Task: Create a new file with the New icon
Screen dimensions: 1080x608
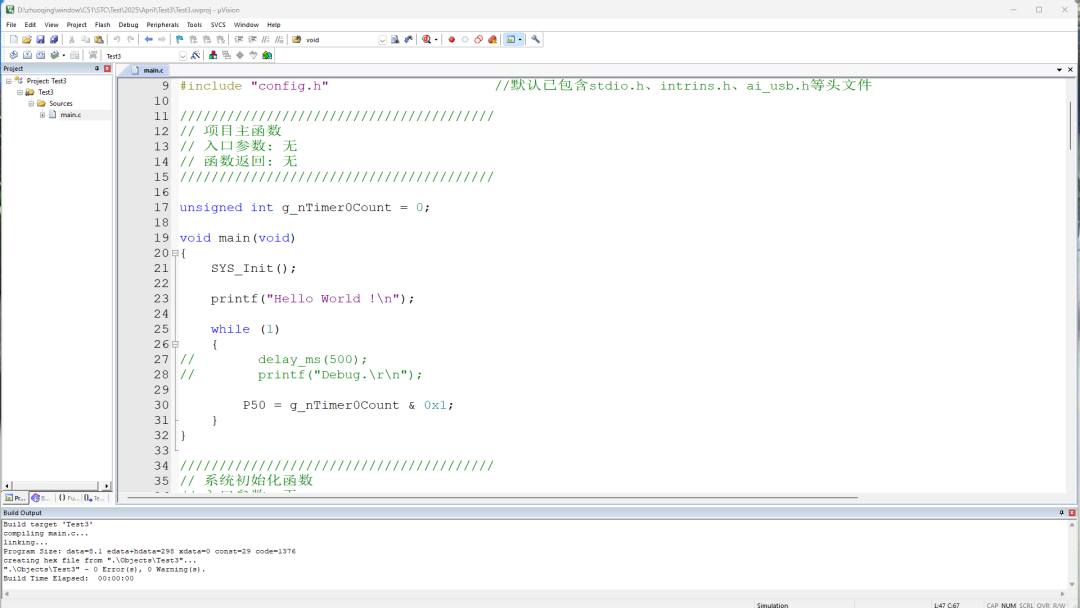Action: [x=14, y=40]
